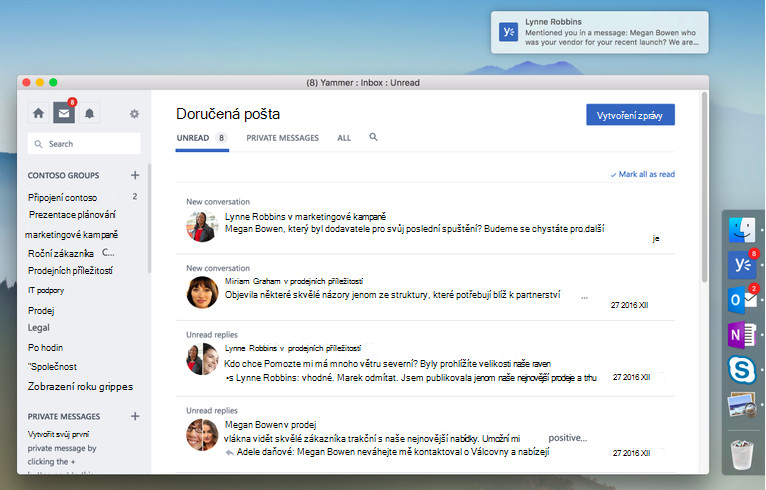The image size is (766, 490).
Task: Click Miriam Graham's avatar photo
Action: [x=202, y=293]
